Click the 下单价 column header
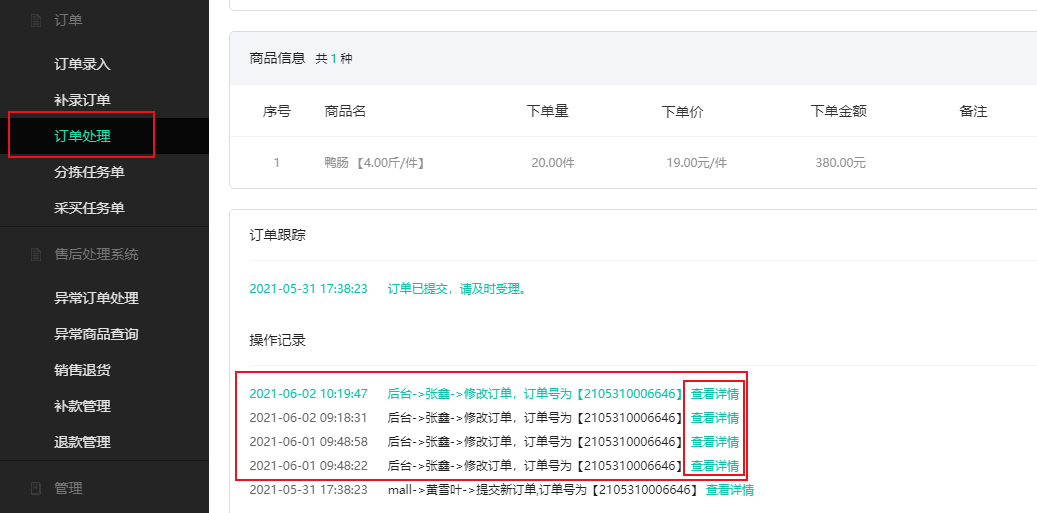This screenshot has height=513, width=1037. [x=683, y=112]
